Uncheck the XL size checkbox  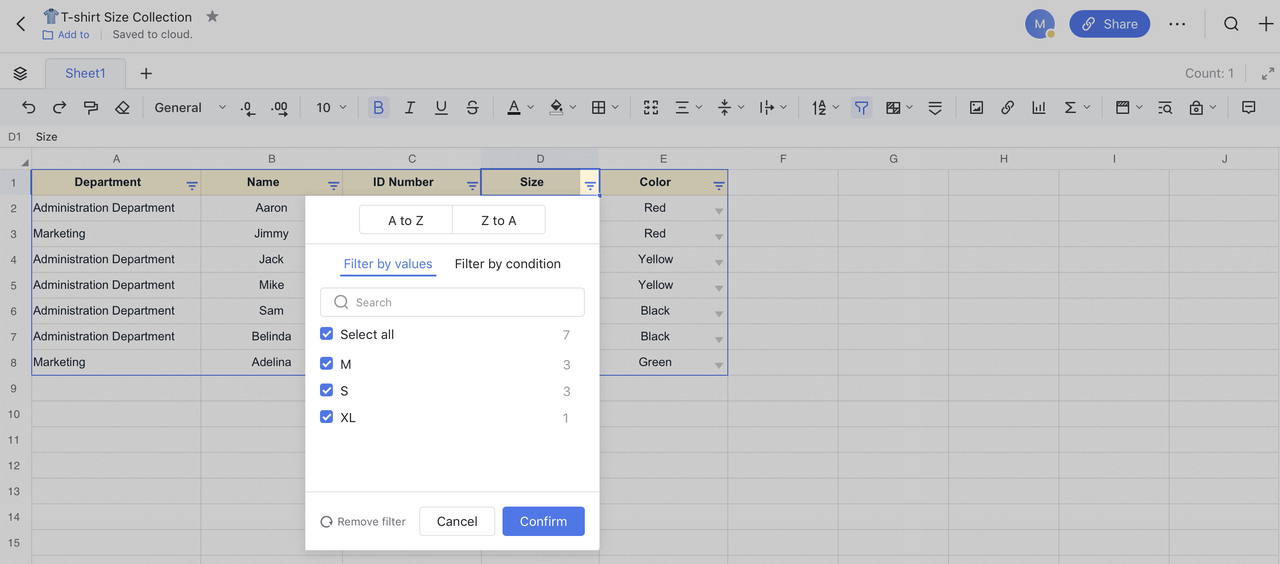coord(326,417)
